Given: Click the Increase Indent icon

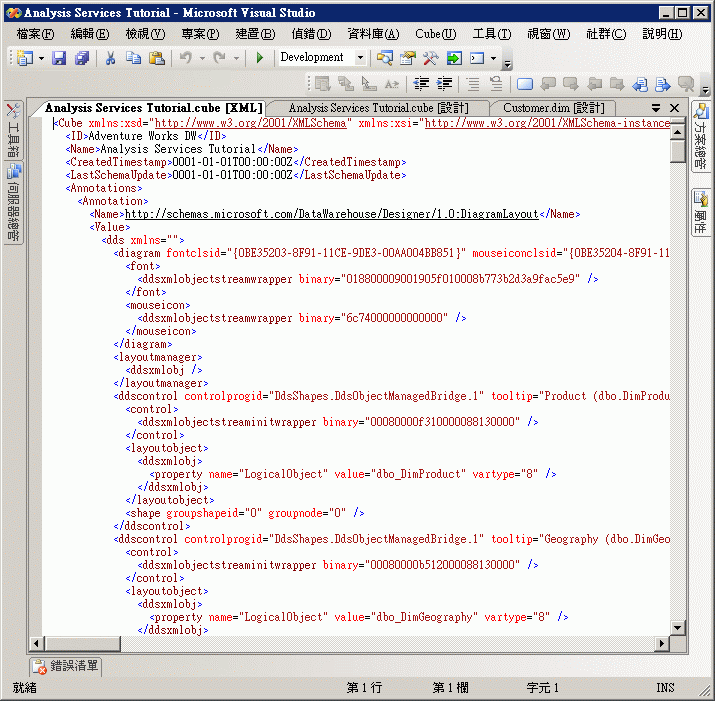Looking at the screenshot, I should [444, 84].
